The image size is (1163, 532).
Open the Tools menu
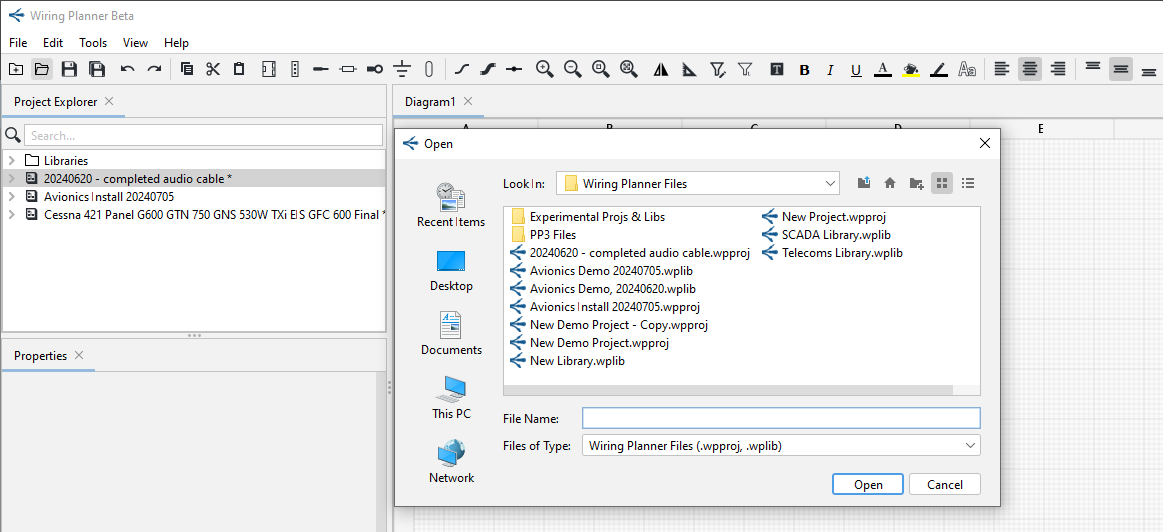pos(93,43)
